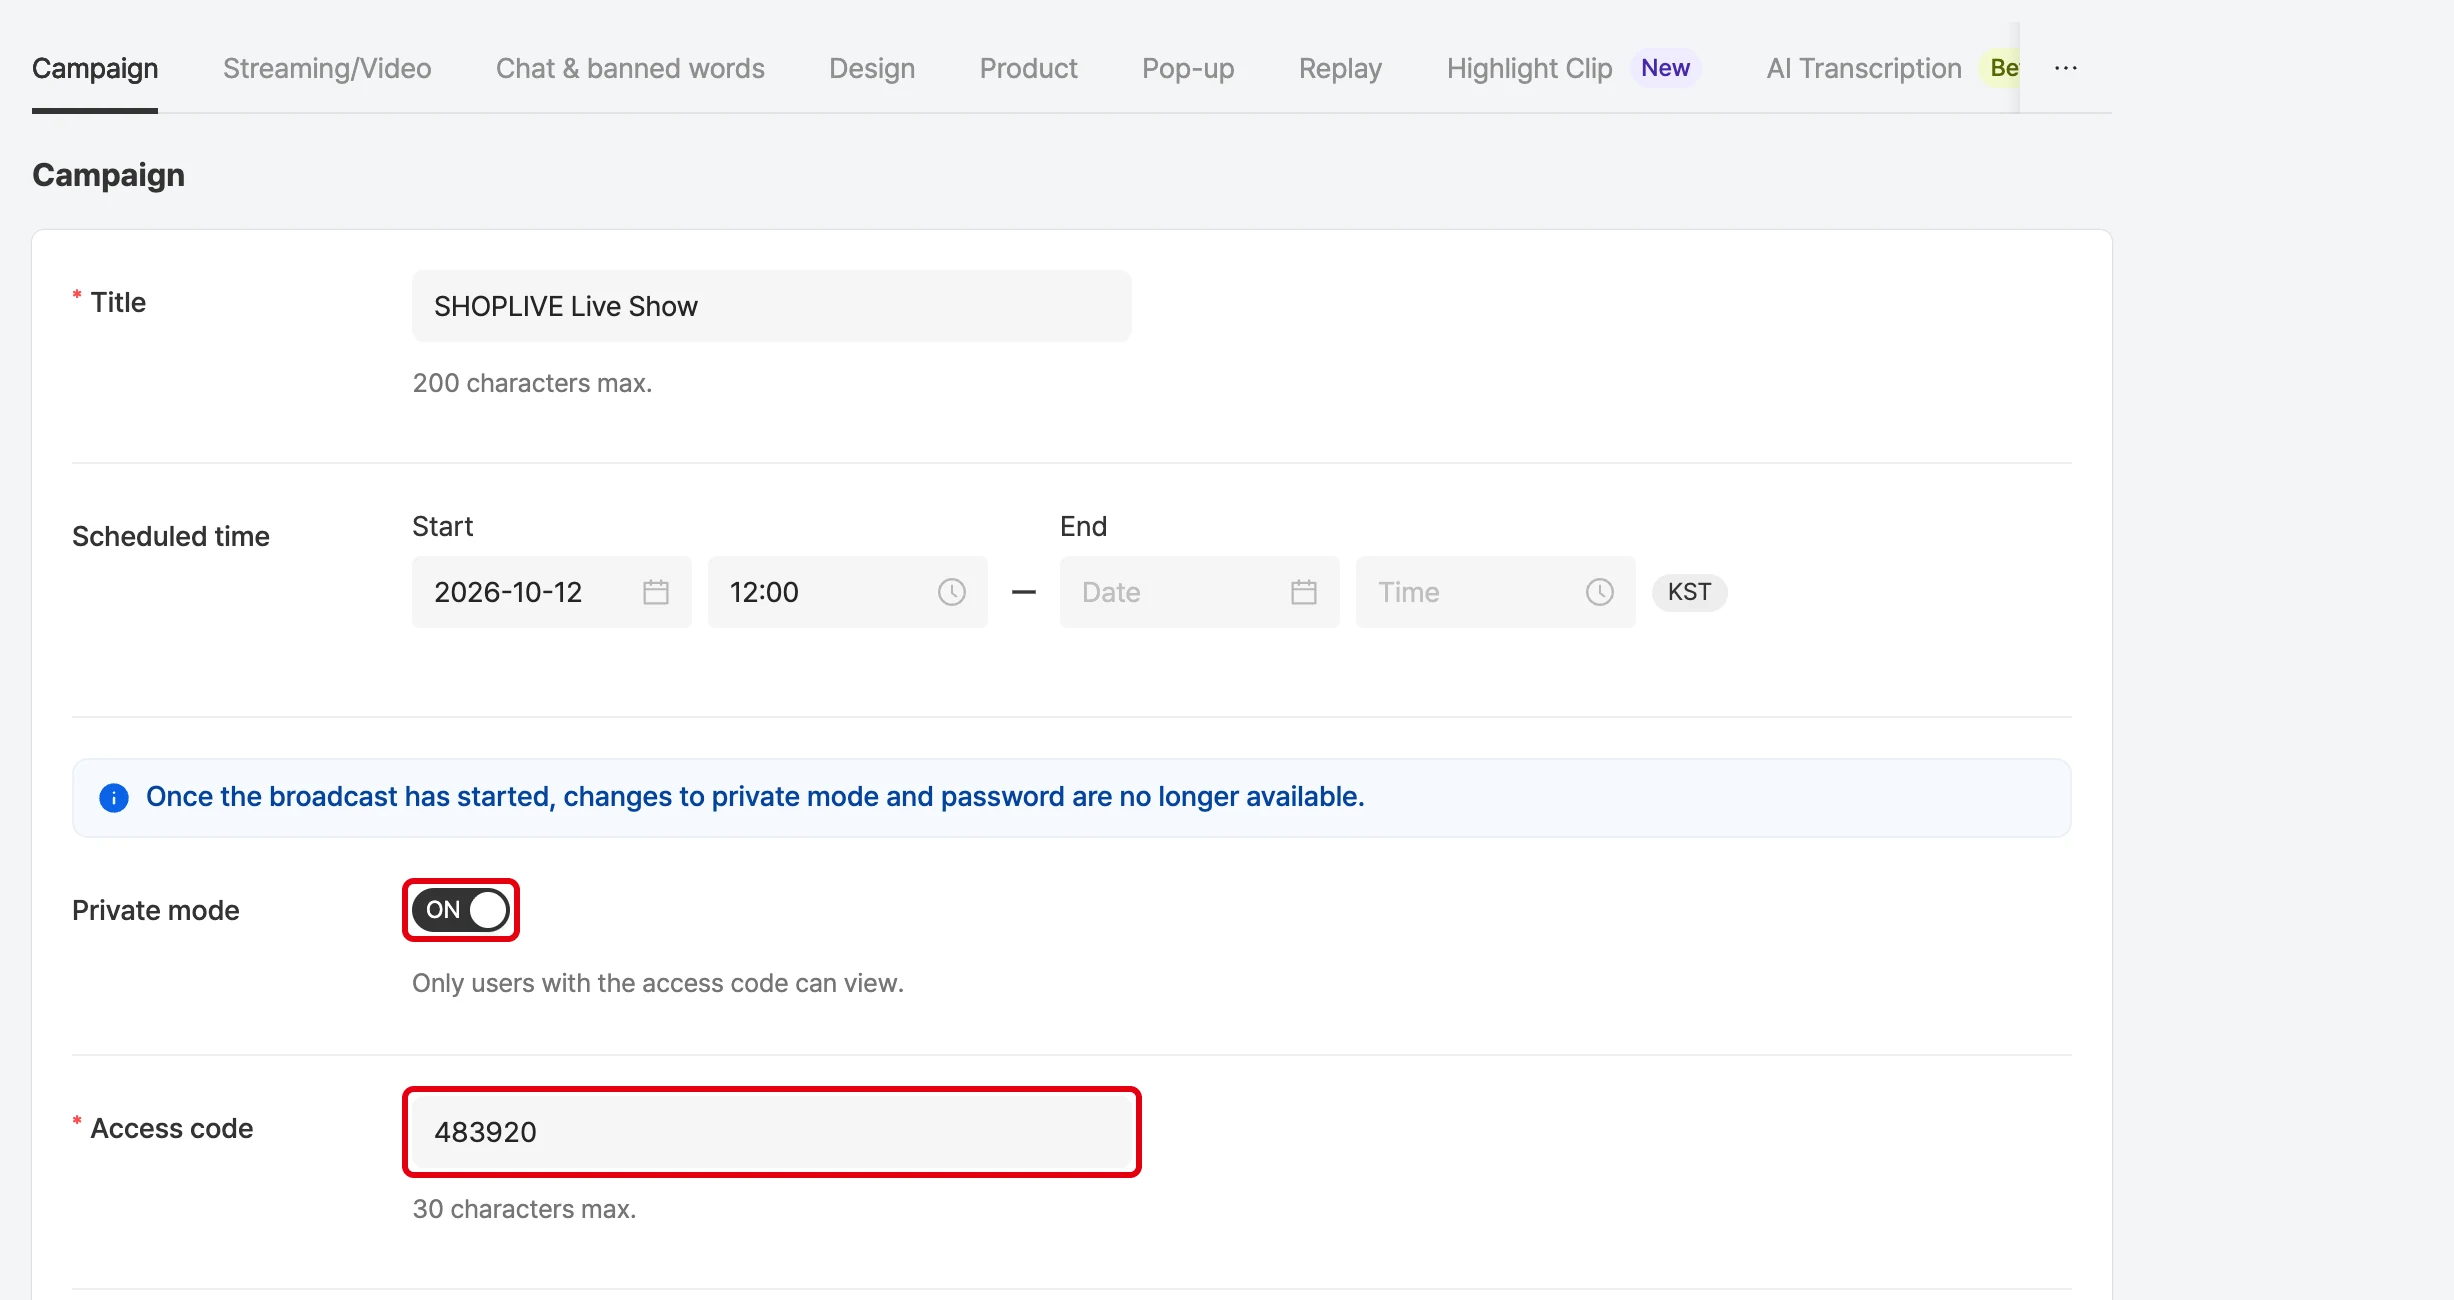This screenshot has width=2454, height=1300.
Task: Click the '30 characters max.' hint text
Action: [524, 1209]
